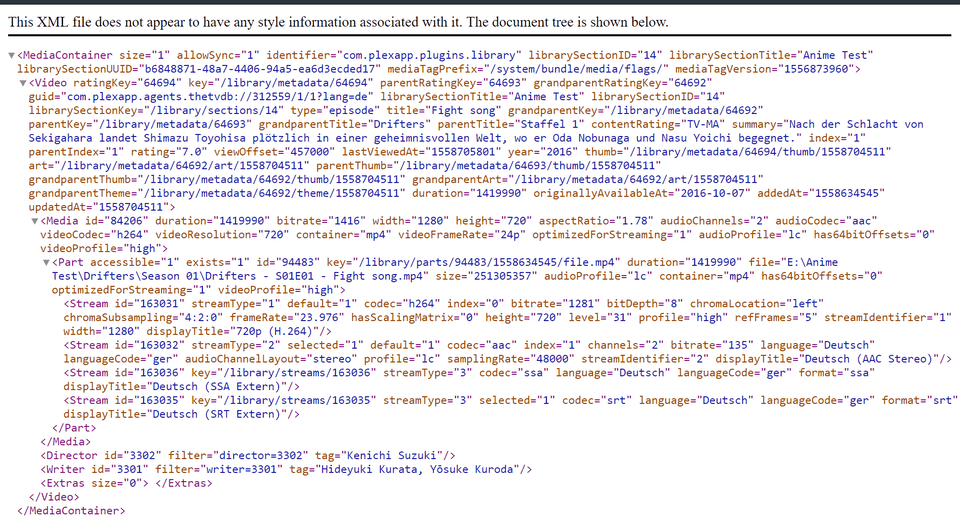Image resolution: width=960 pixels, height=521 pixels.
Task: Click the chromaSubsampling "4:2:0" value
Action: point(200,318)
